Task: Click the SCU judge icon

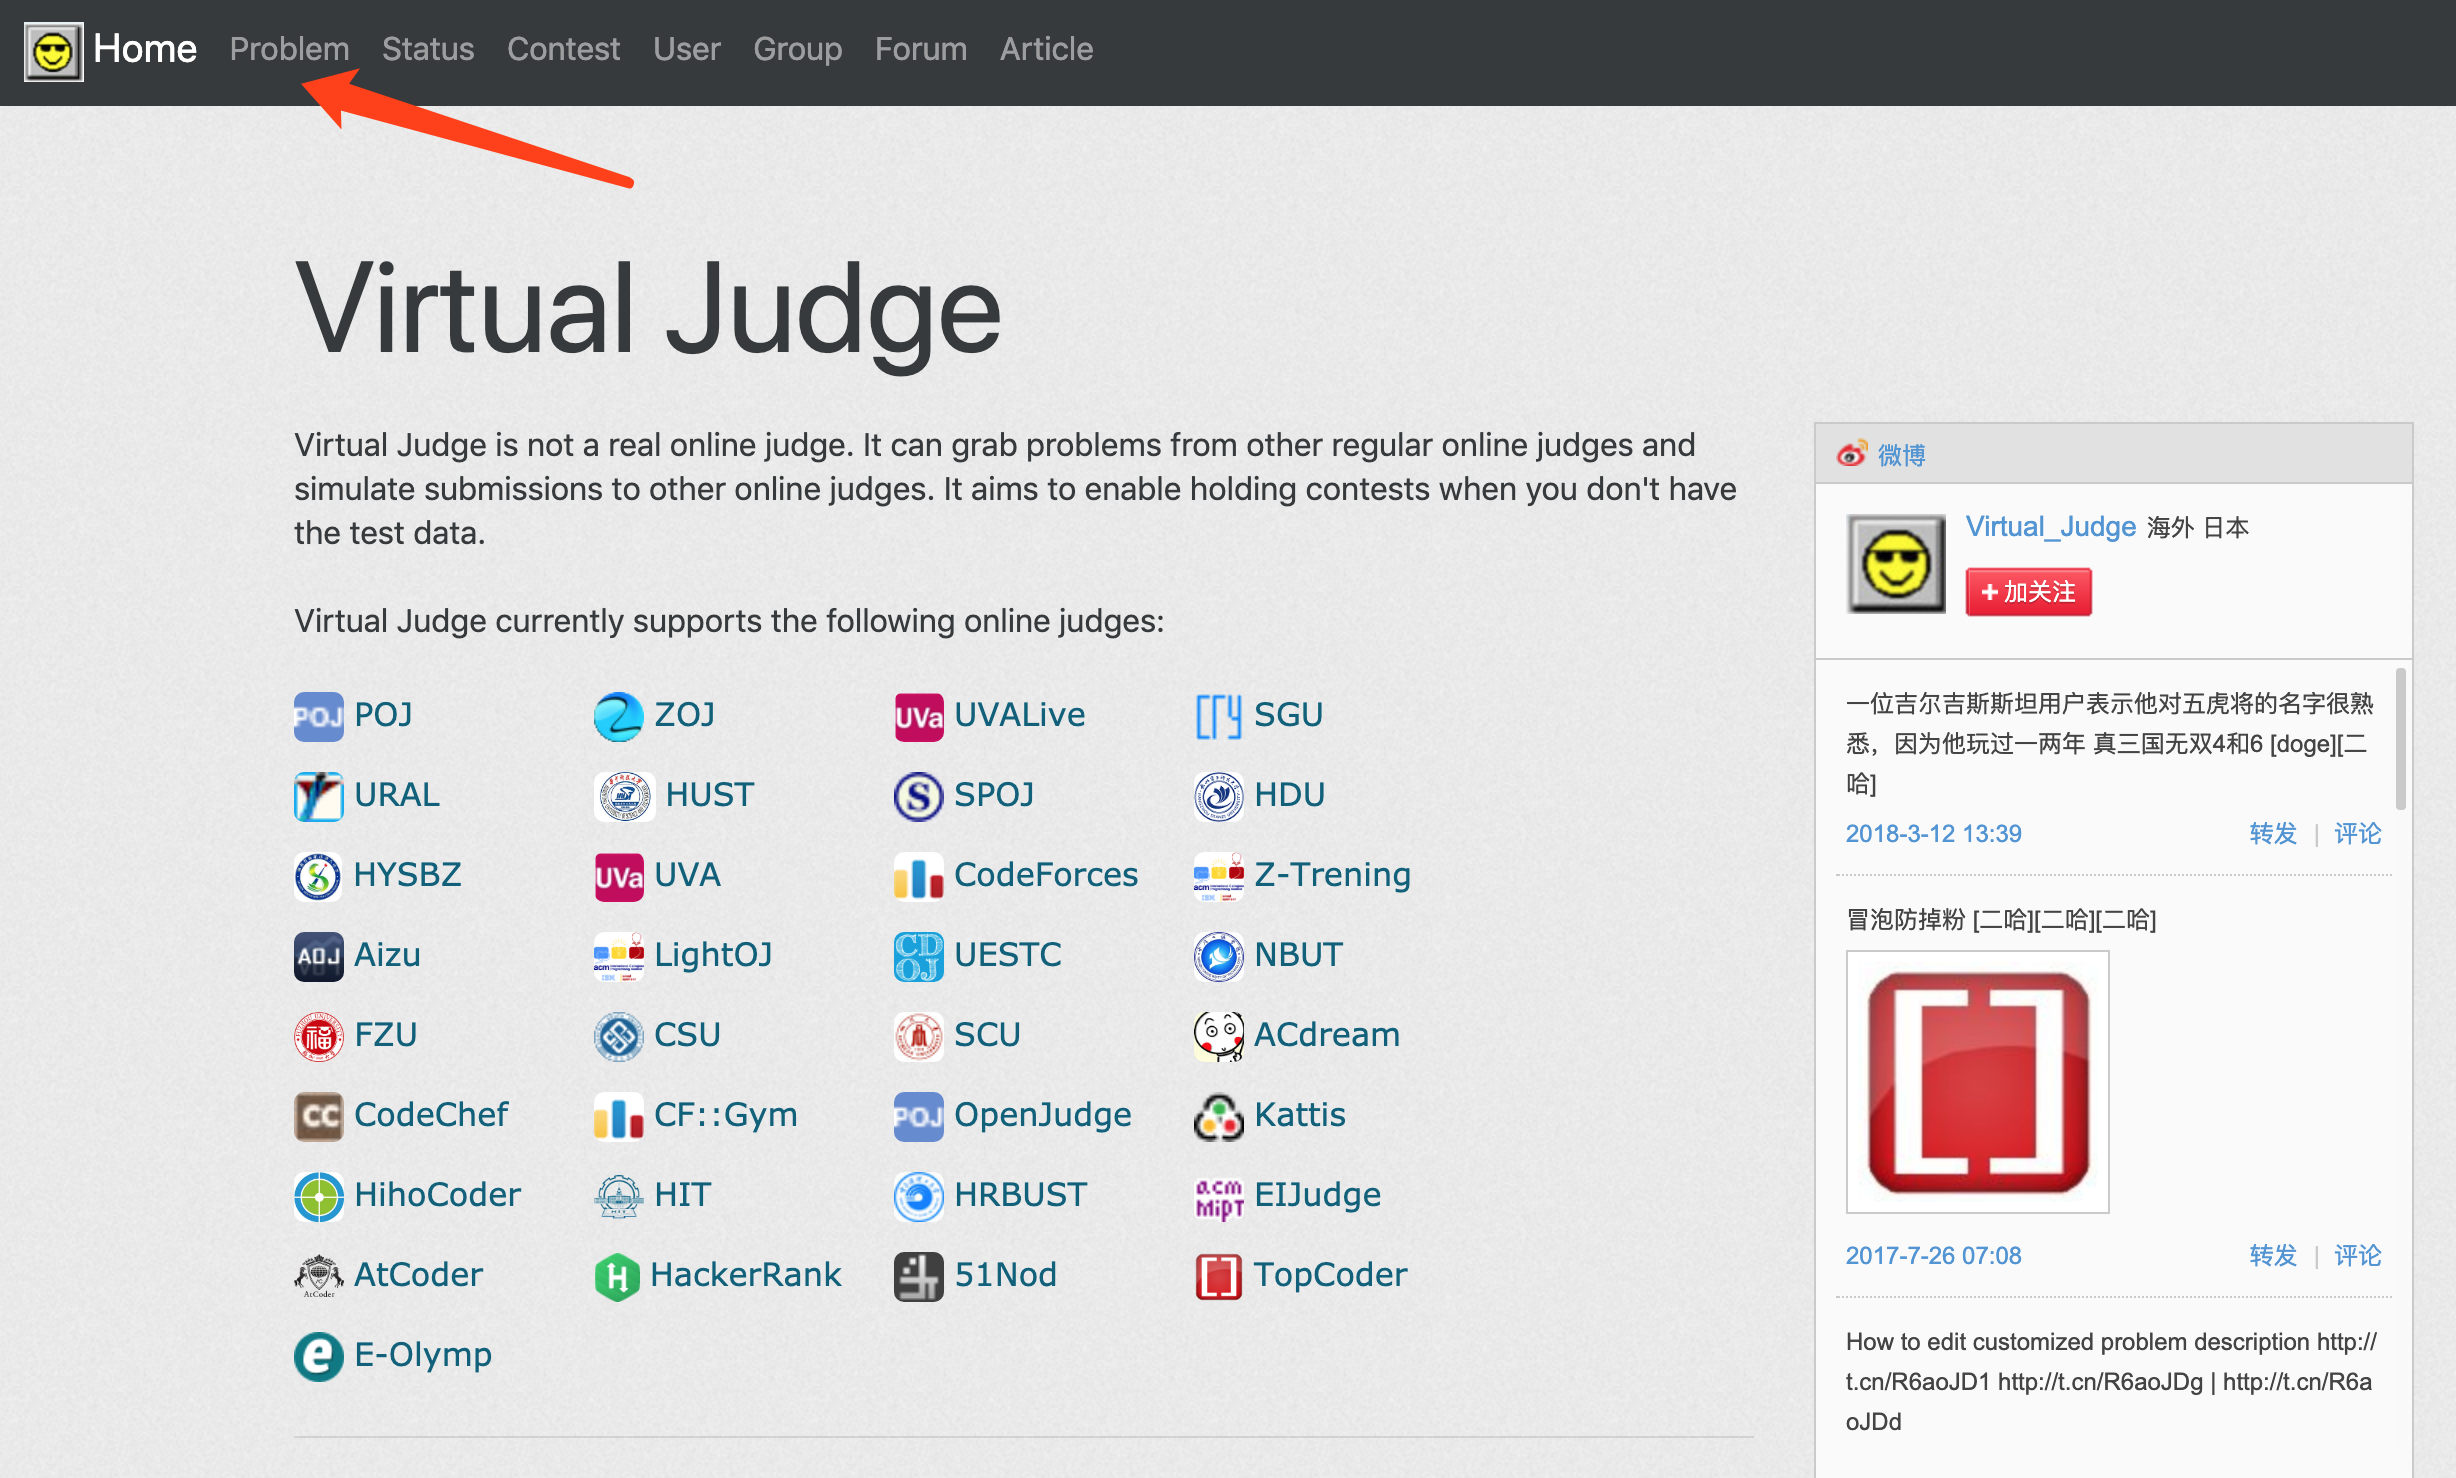Action: [x=919, y=1036]
